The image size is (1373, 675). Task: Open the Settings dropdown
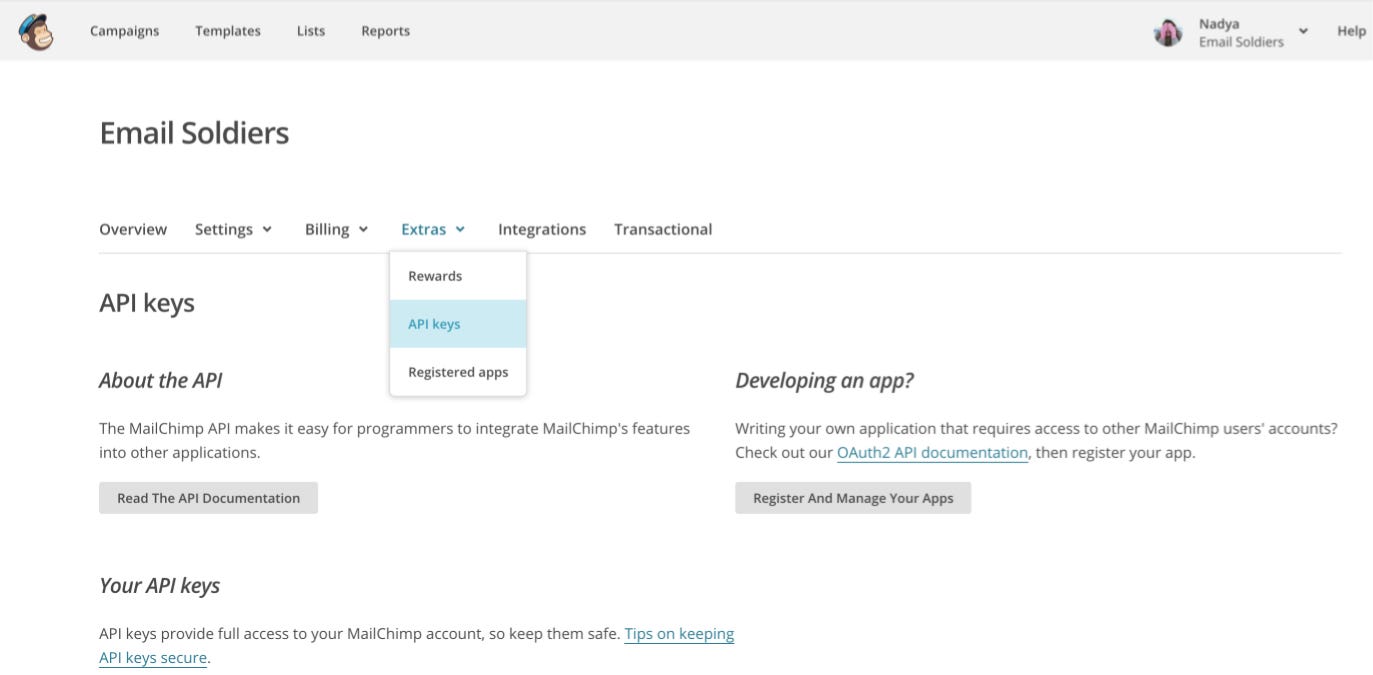coord(233,229)
